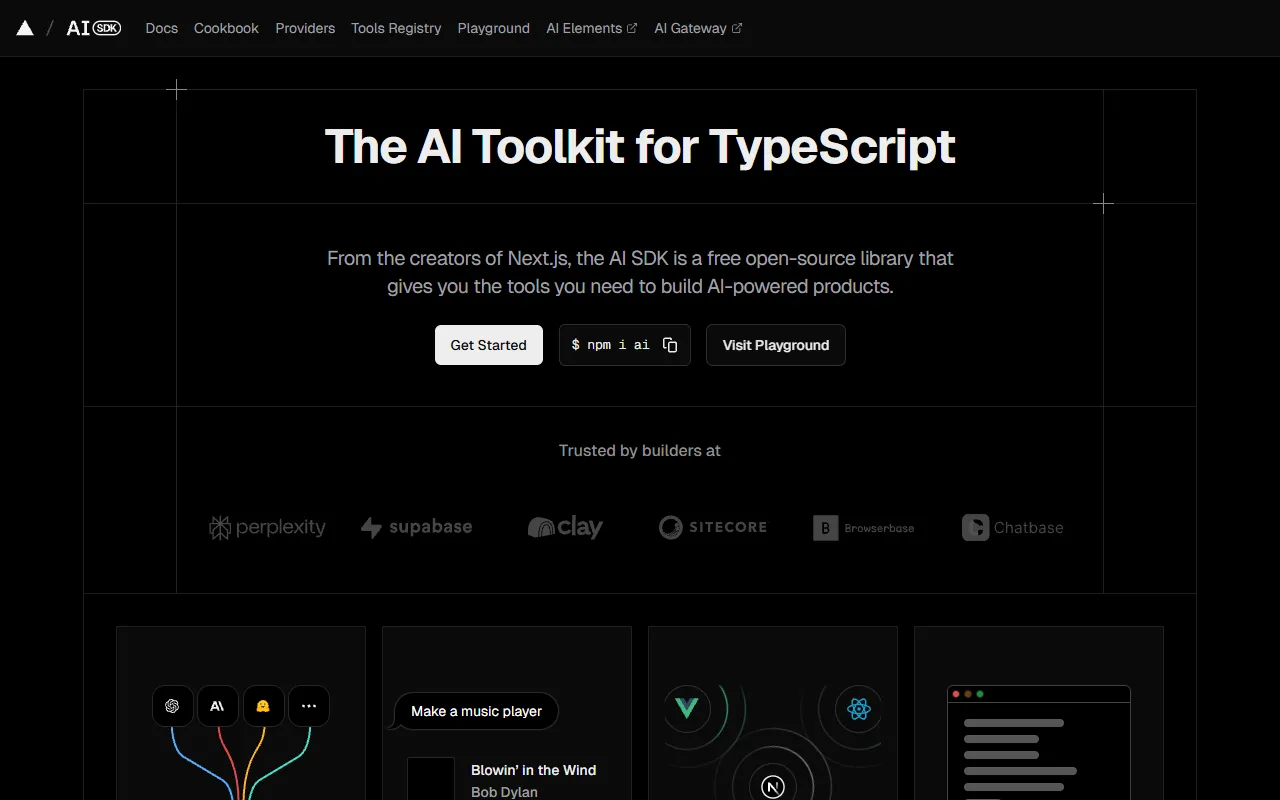This screenshot has width=1280, height=800.
Task: Click the Visit Playground button
Action: coord(775,345)
